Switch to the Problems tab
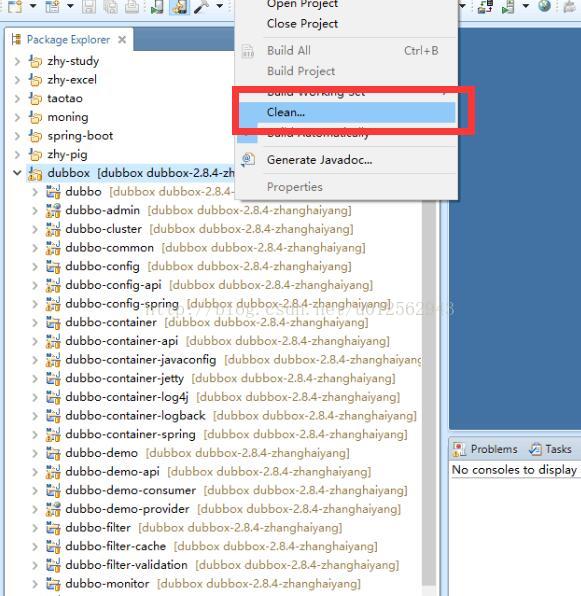581x596 pixels. coord(485,449)
